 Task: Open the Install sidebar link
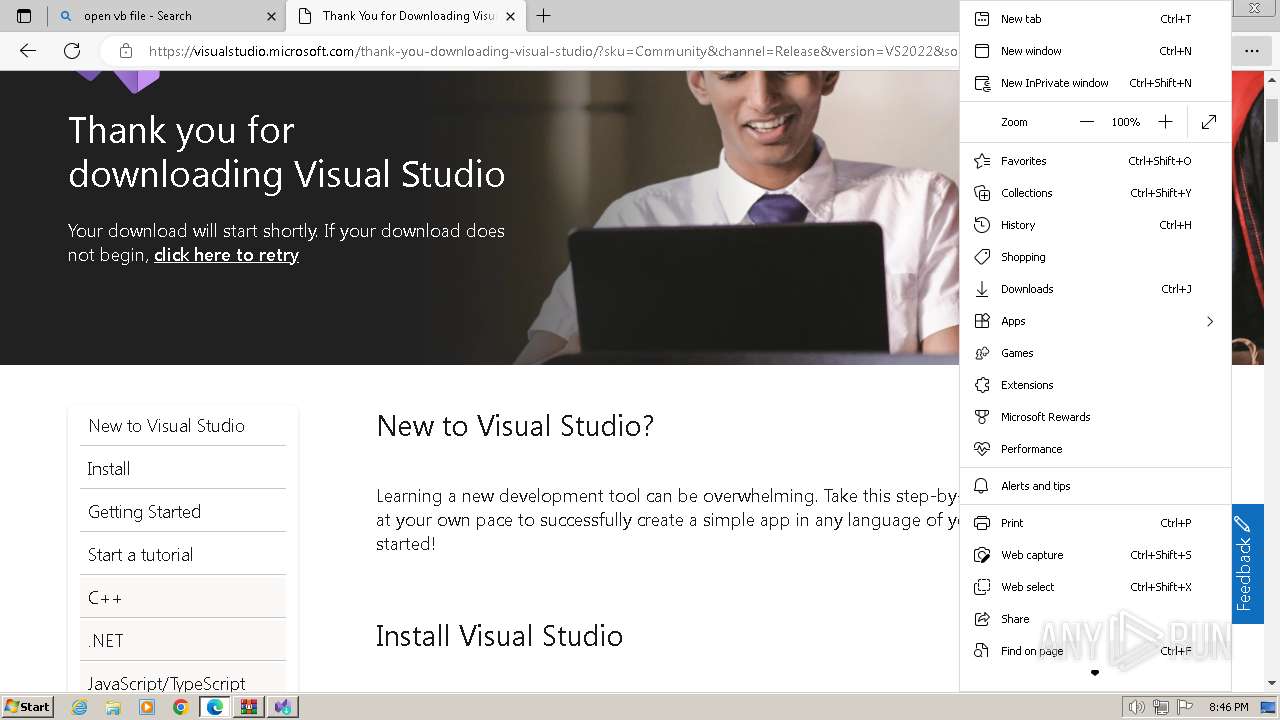tap(183, 469)
